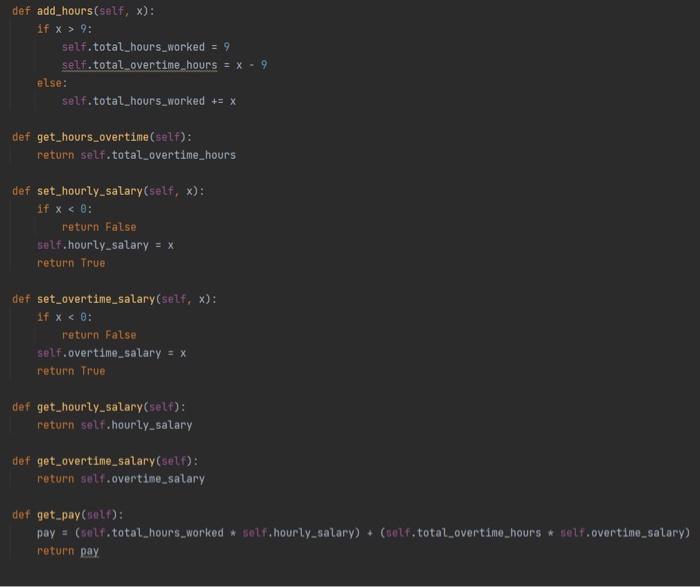Click 'return True' in set_hourly_salary
Image resolution: width=700 pixels, height=587 pixels.
coord(71,263)
